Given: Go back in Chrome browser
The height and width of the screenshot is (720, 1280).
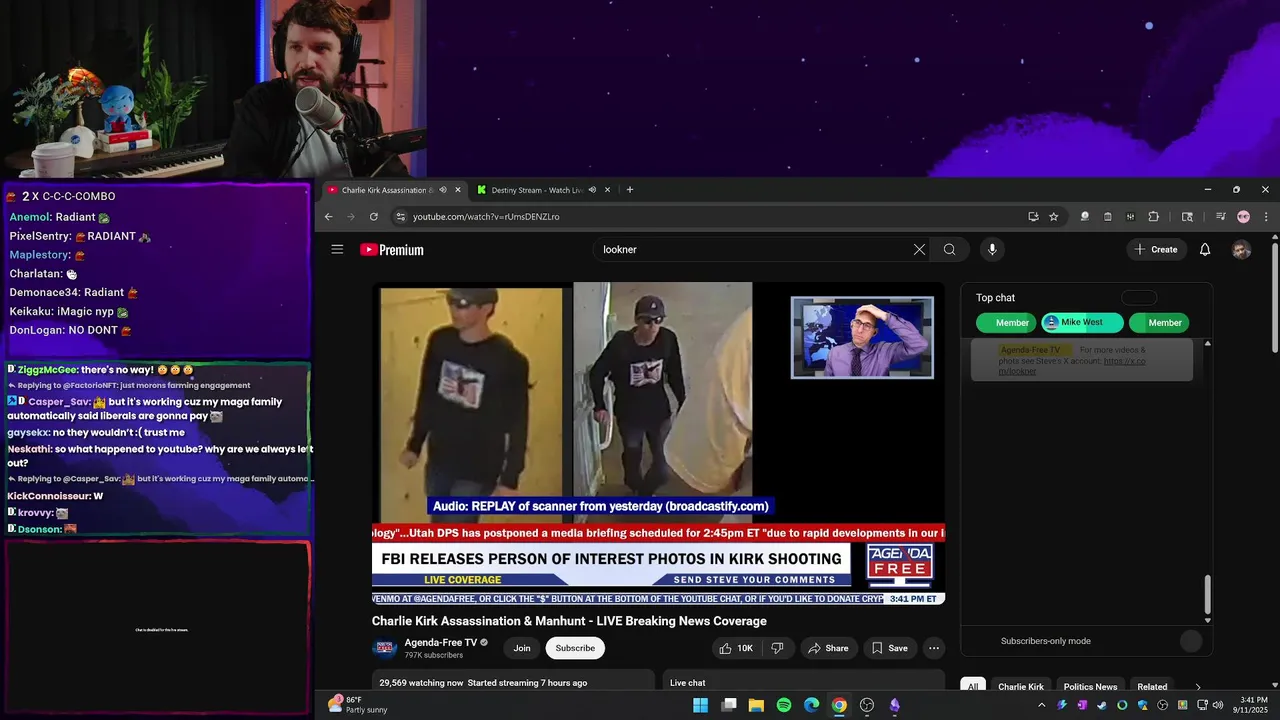Looking at the screenshot, I should [328, 216].
